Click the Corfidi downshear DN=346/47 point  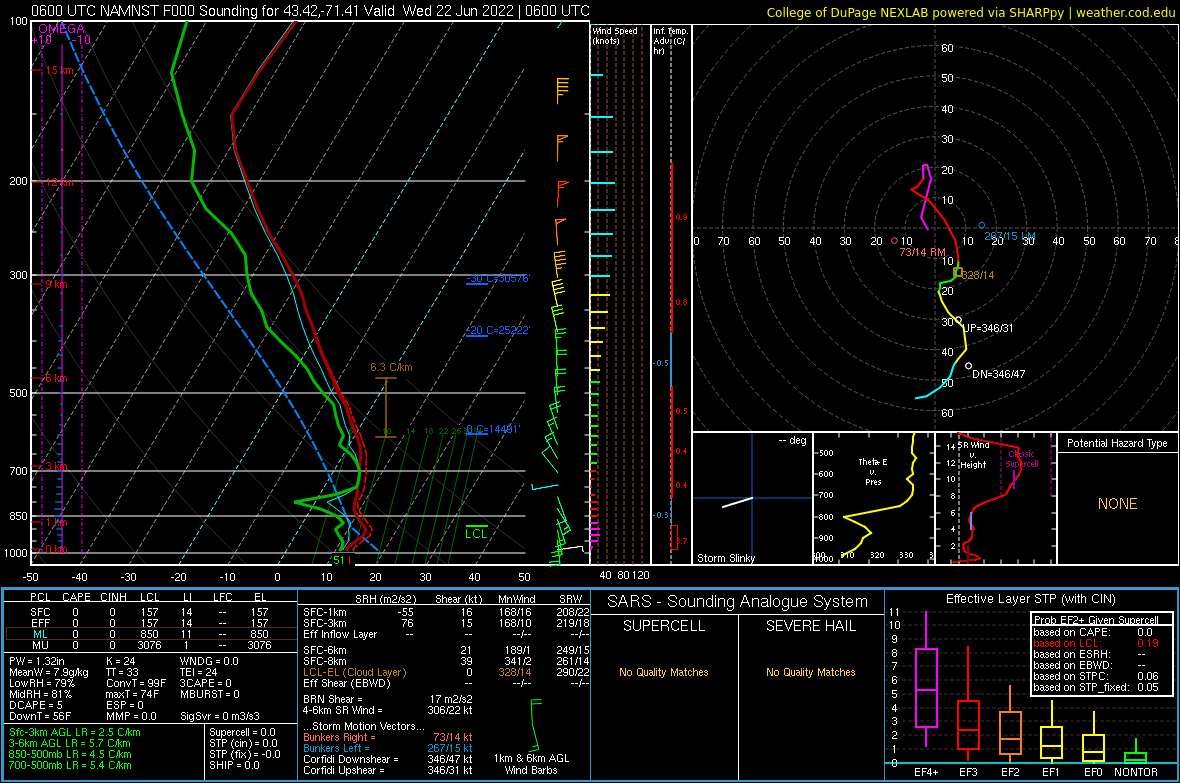[969, 366]
